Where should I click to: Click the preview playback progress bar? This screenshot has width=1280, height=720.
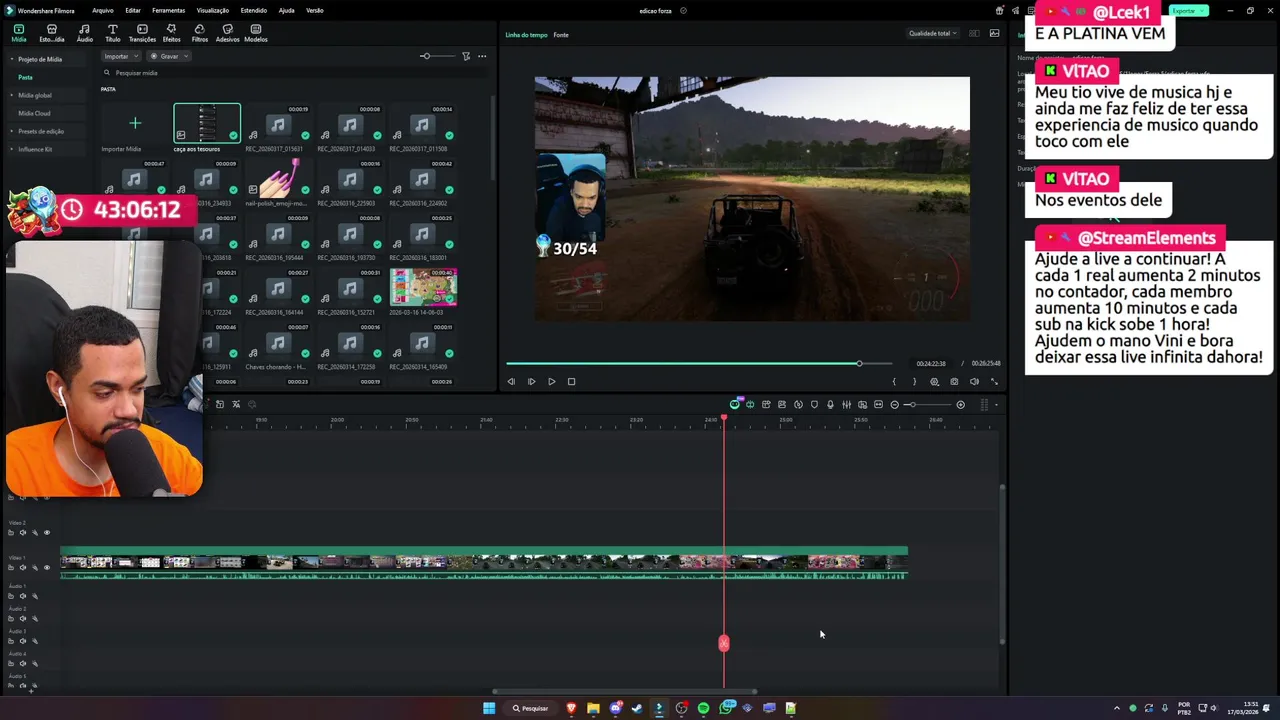pyautogui.click(x=698, y=363)
